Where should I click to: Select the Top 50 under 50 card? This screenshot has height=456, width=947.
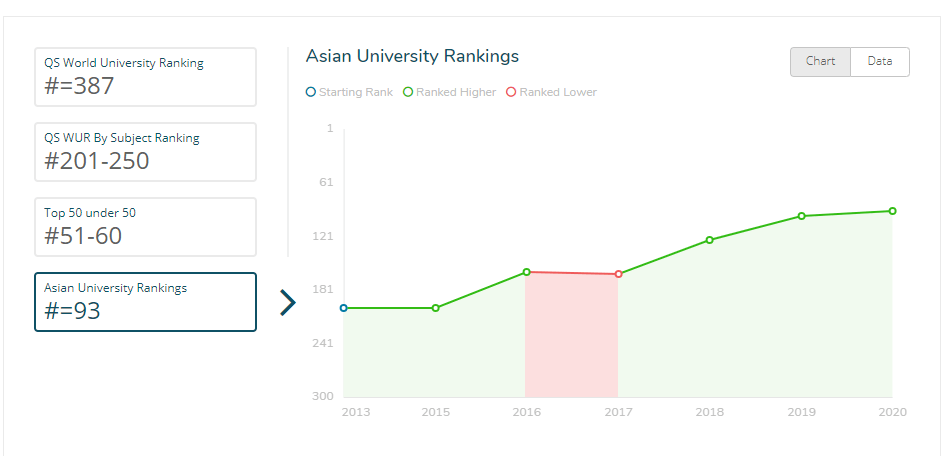click(x=145, y=227)
